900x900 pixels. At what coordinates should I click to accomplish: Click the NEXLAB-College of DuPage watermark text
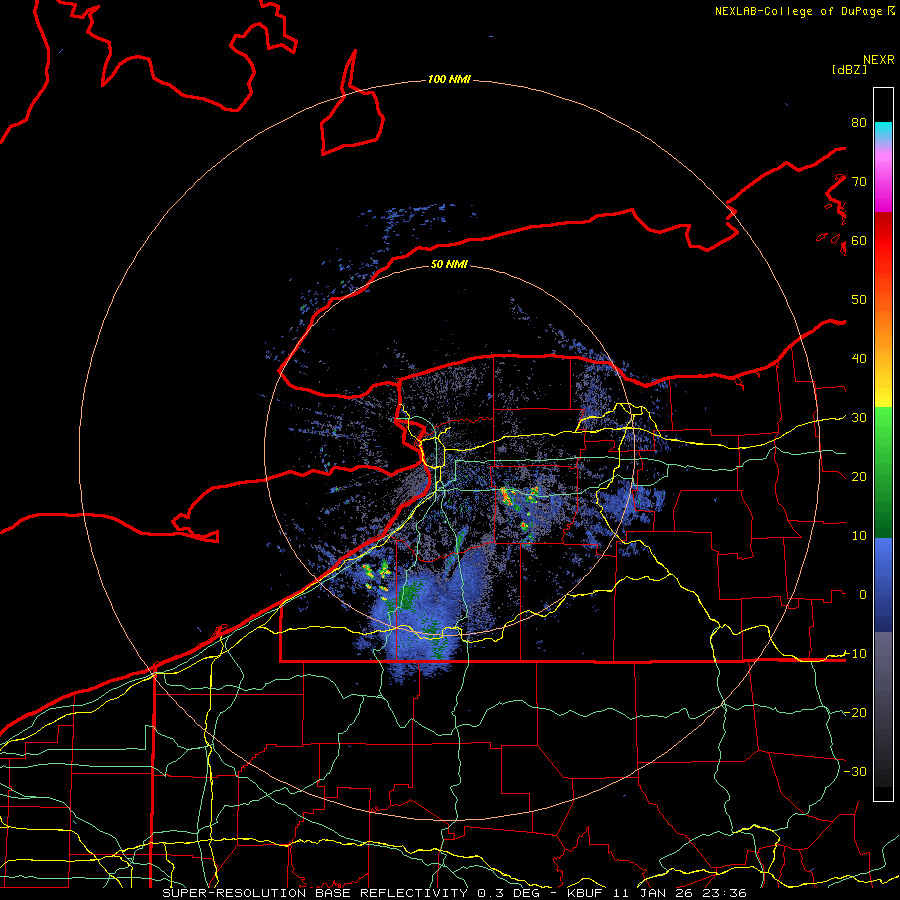[804, 11]
